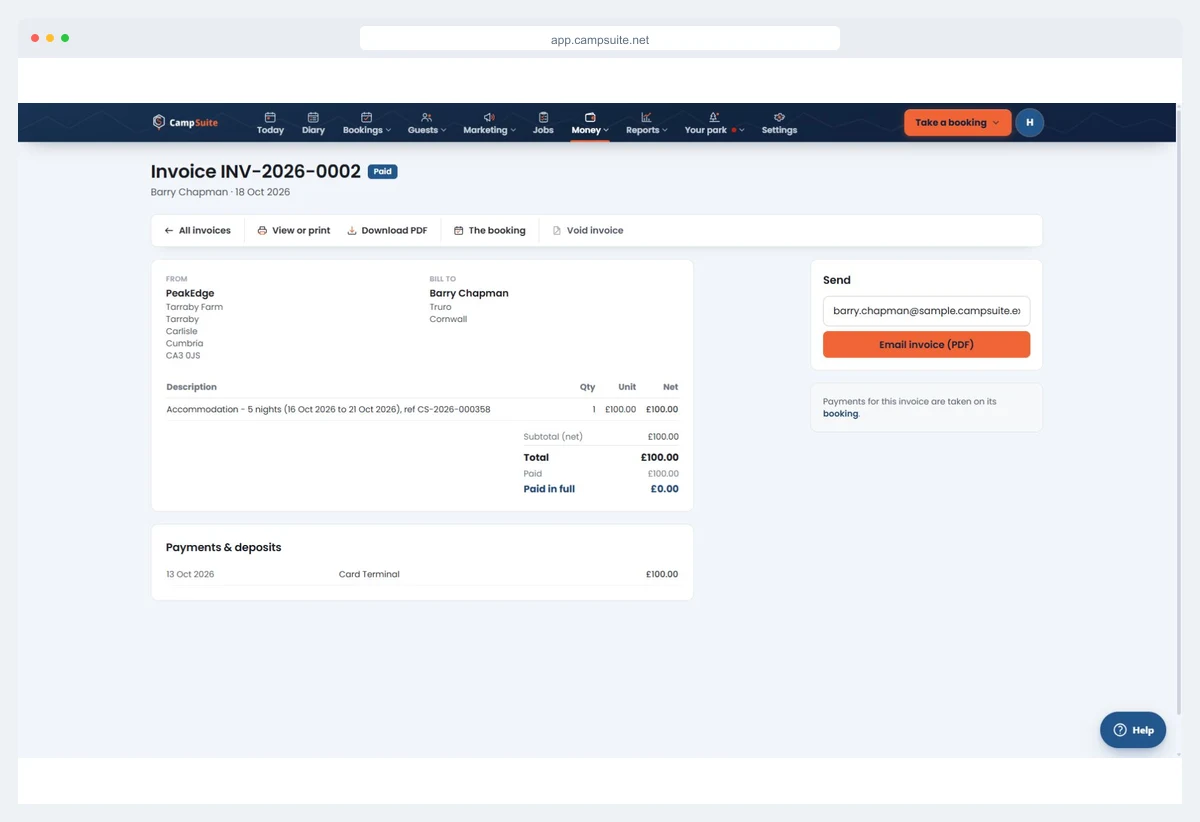Open the Today calendar icon
This screenshot has width=1200, height=822.
point(270,117)
